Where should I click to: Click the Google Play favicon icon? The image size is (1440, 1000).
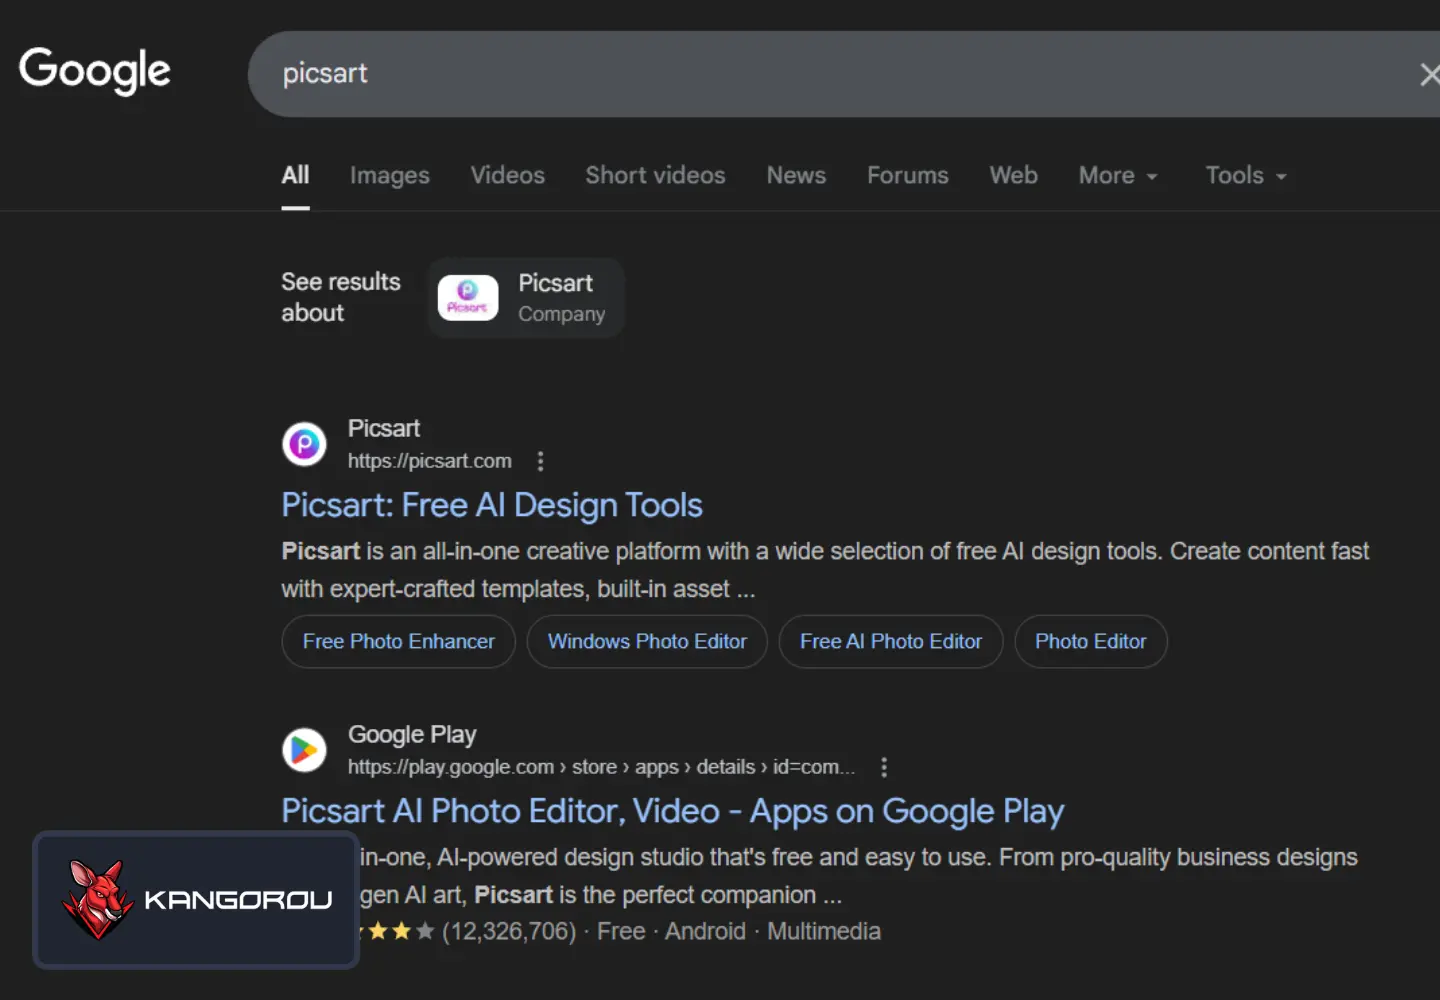click(304, 750)
